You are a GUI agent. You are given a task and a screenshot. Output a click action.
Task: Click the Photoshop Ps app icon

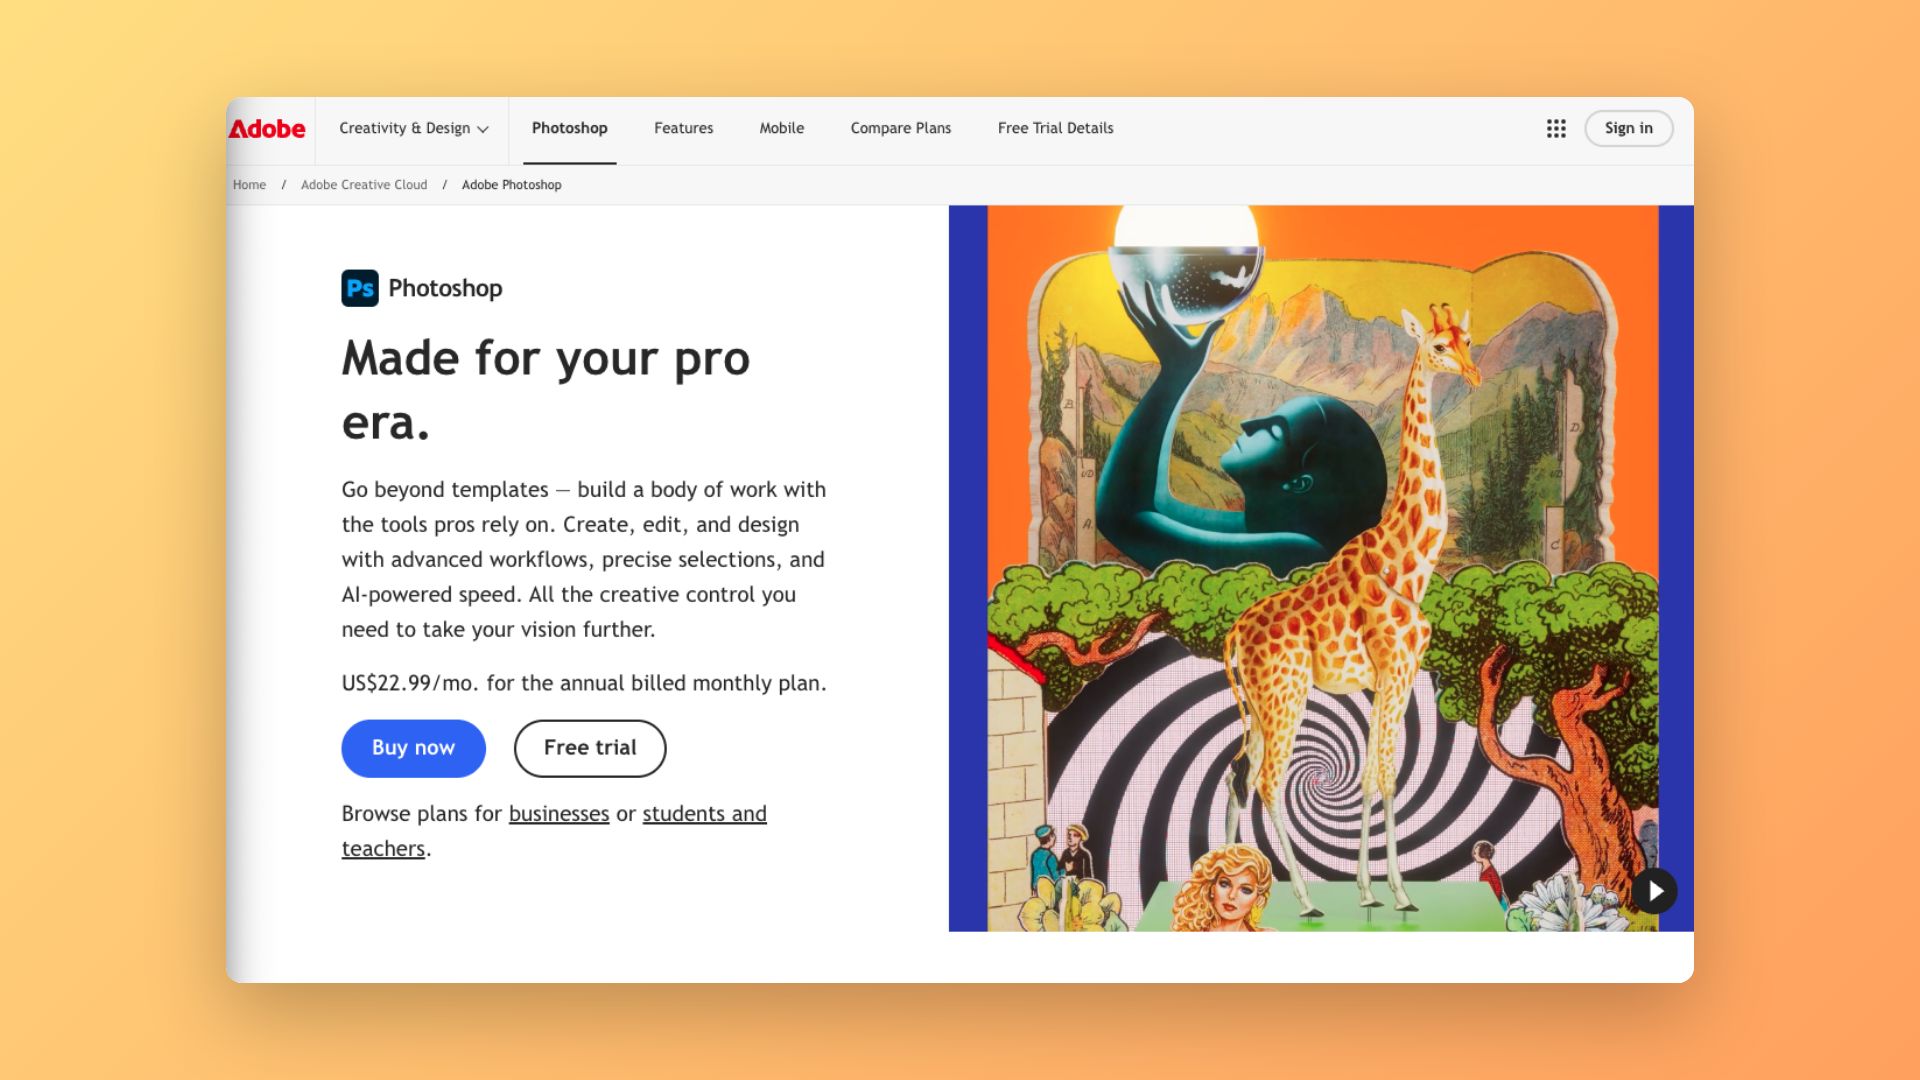(360, 288)
